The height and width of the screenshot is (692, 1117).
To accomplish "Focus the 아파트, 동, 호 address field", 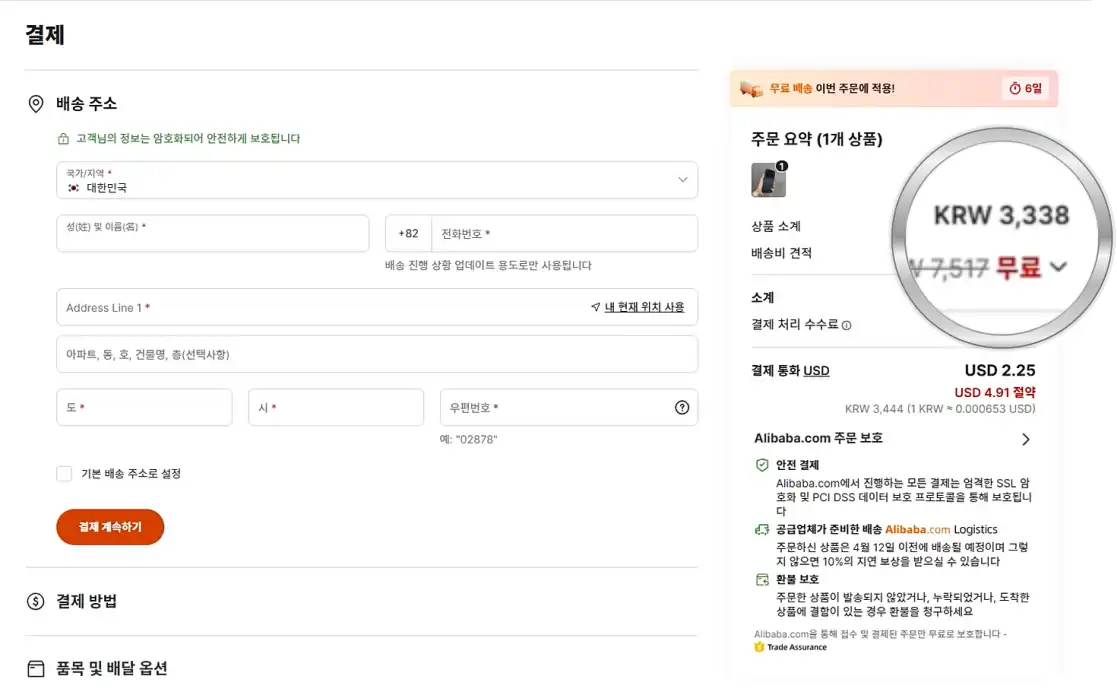I will tap(377, 354).
